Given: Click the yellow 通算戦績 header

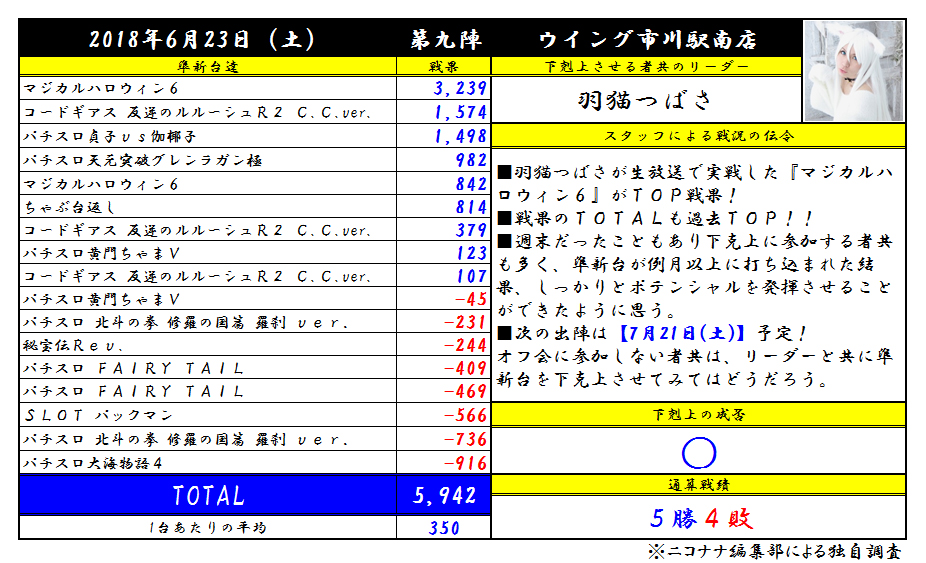Looking at the screenshot, I should pyautogui.click(x=698, y=485).
